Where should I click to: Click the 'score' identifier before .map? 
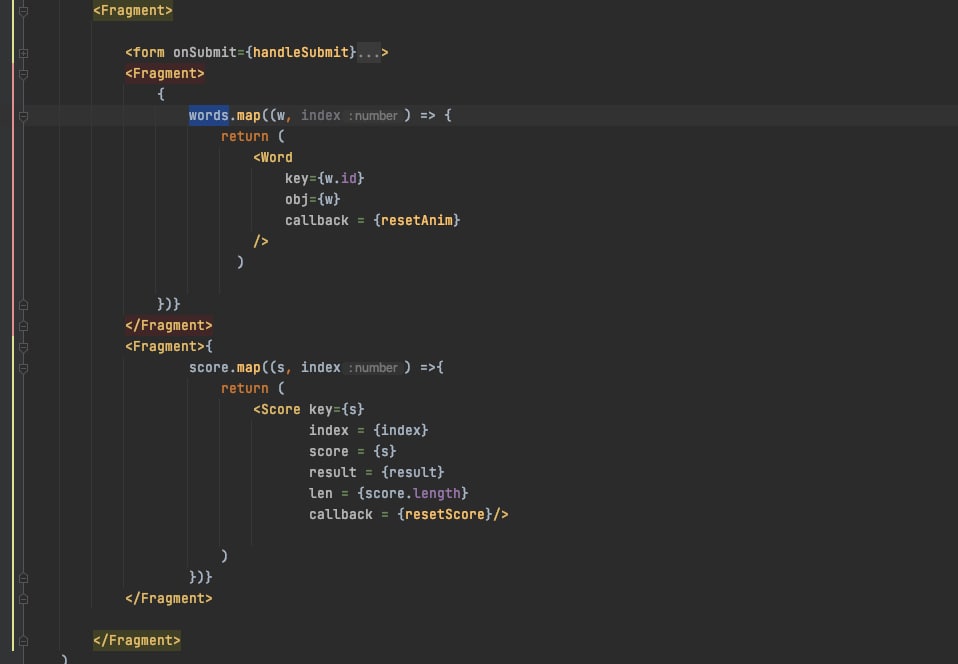pos(208,368)
